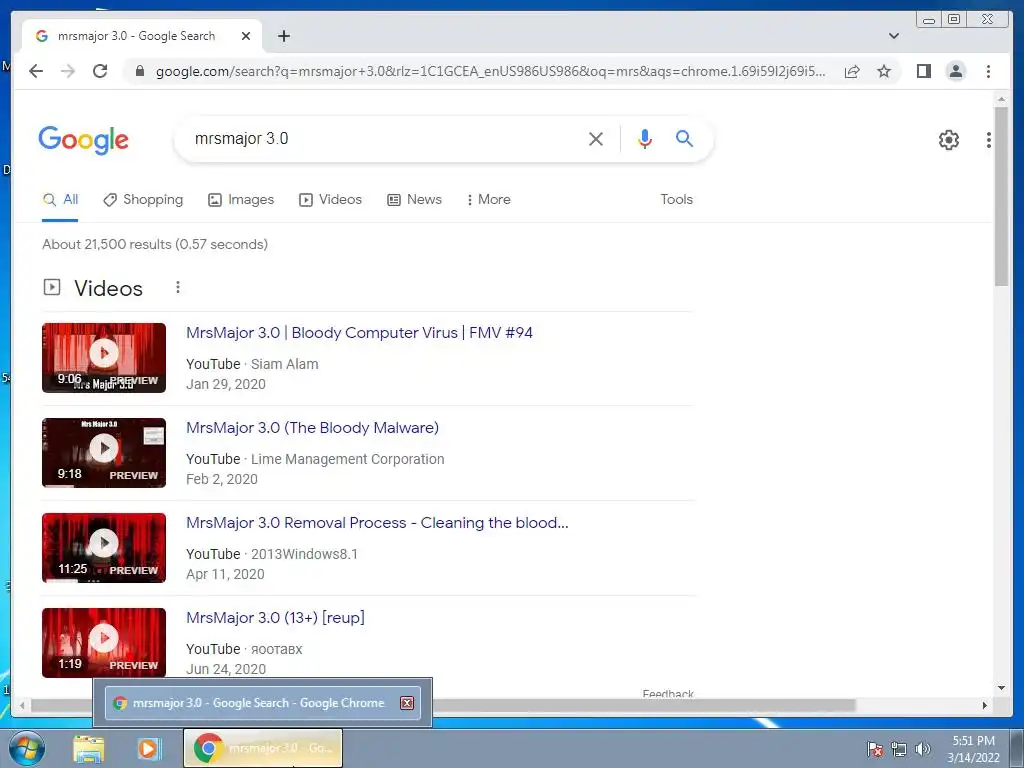Viewport: 1024px width, 768px height.
Task: Clear the search box text
Action: 596,138
